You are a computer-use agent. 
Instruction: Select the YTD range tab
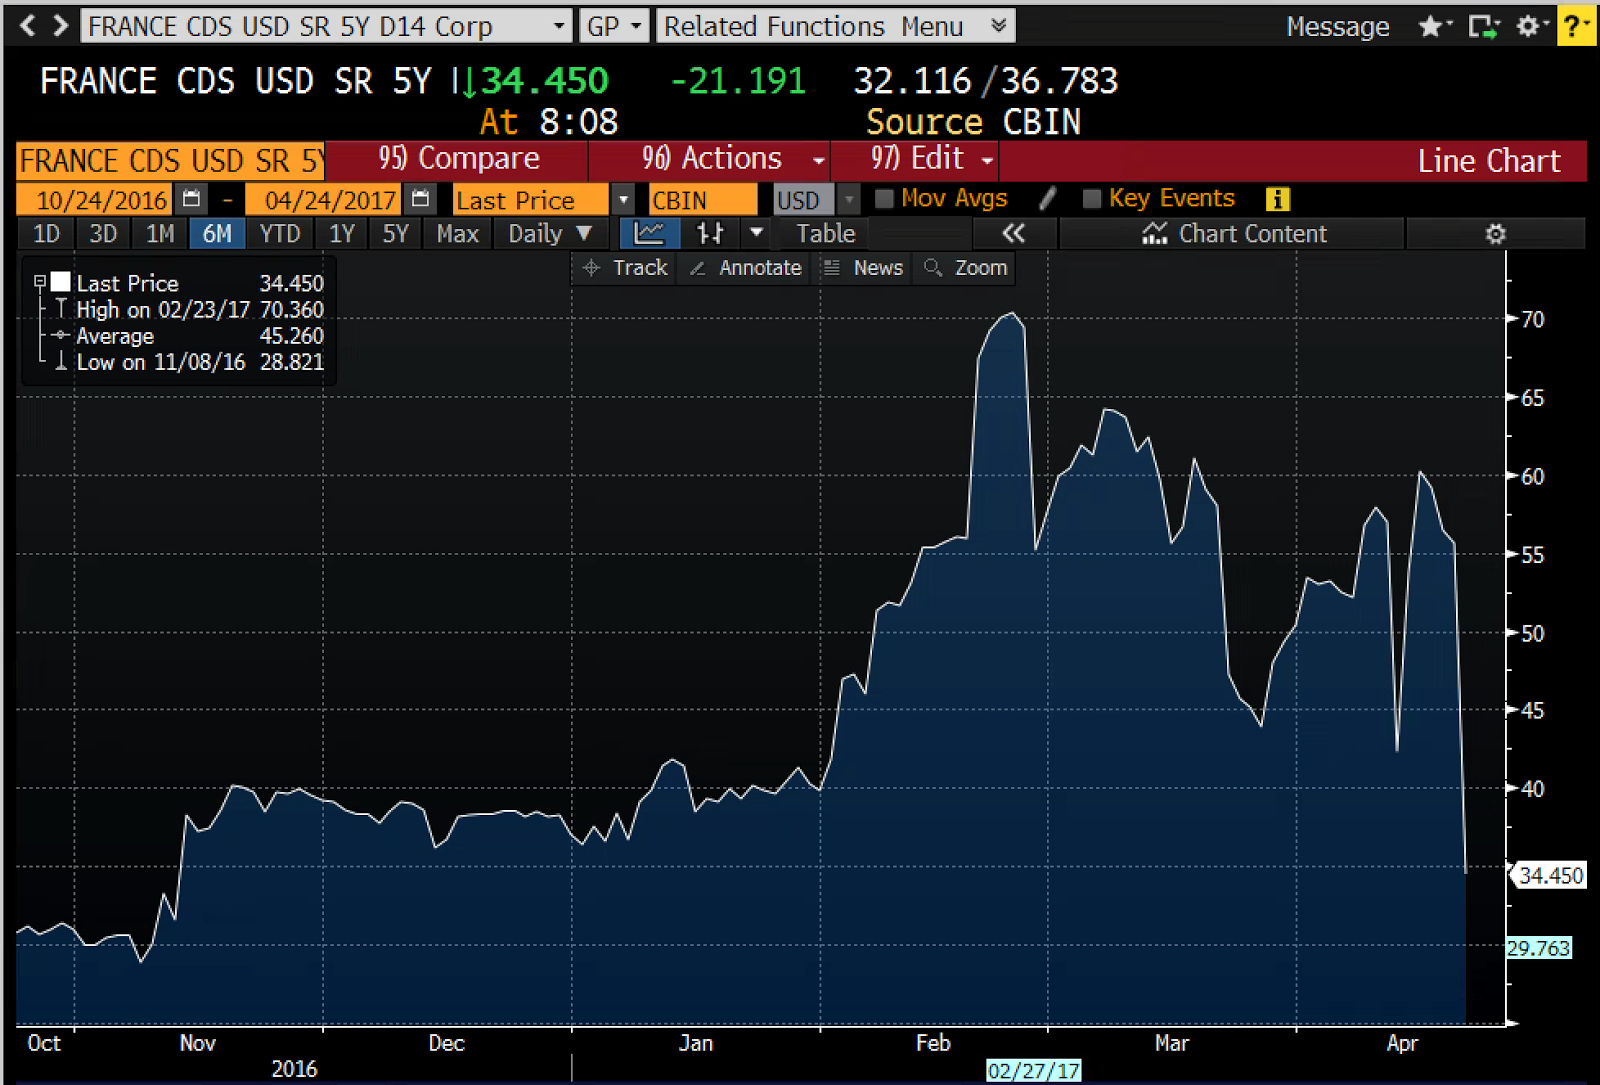(280, 233)
